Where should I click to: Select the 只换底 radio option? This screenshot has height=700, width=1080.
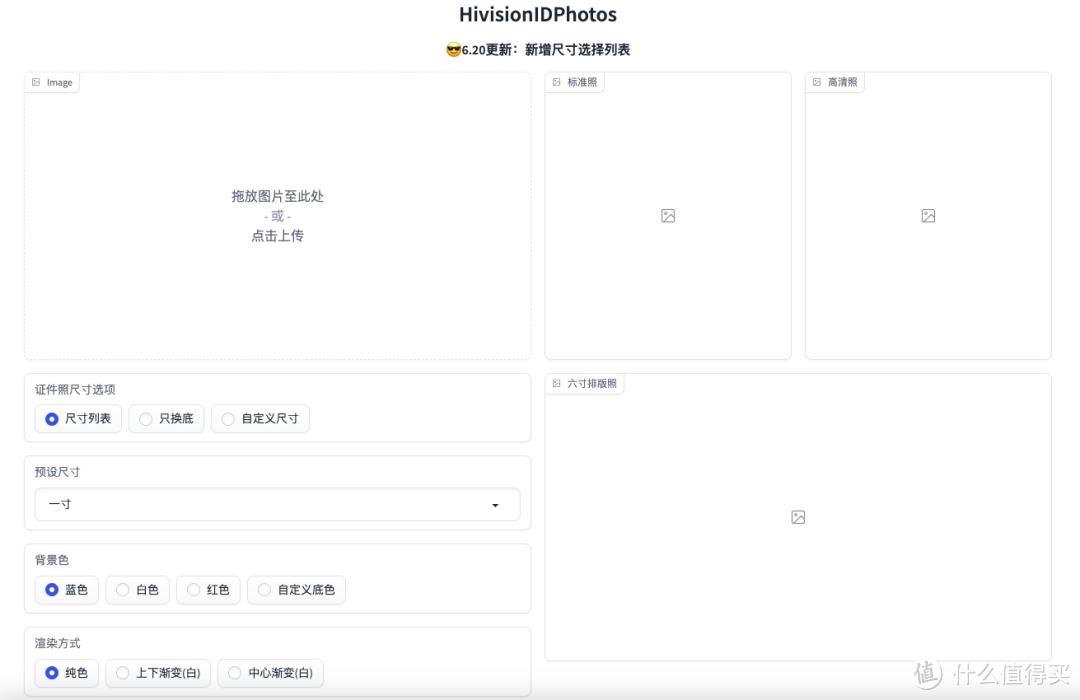pos(166,419)
